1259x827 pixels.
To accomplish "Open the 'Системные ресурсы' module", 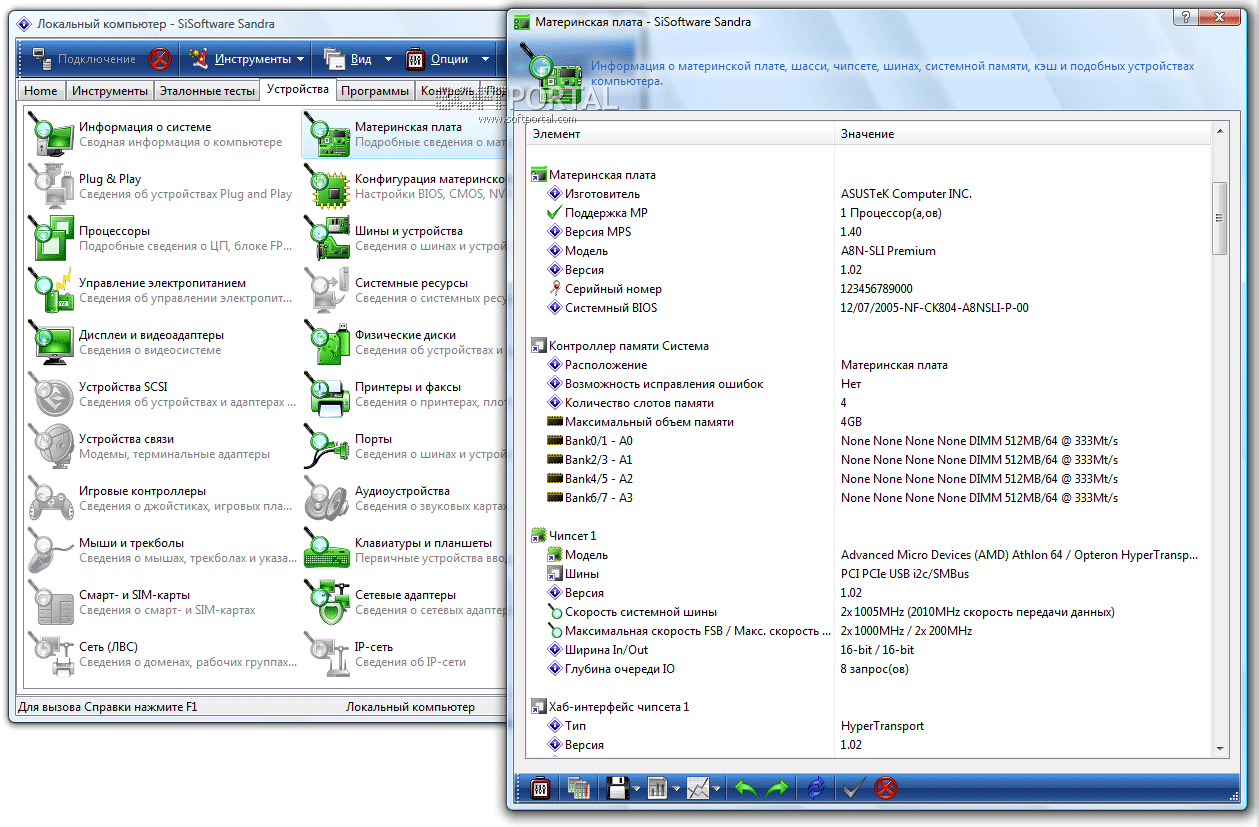I will coord(404,290).
